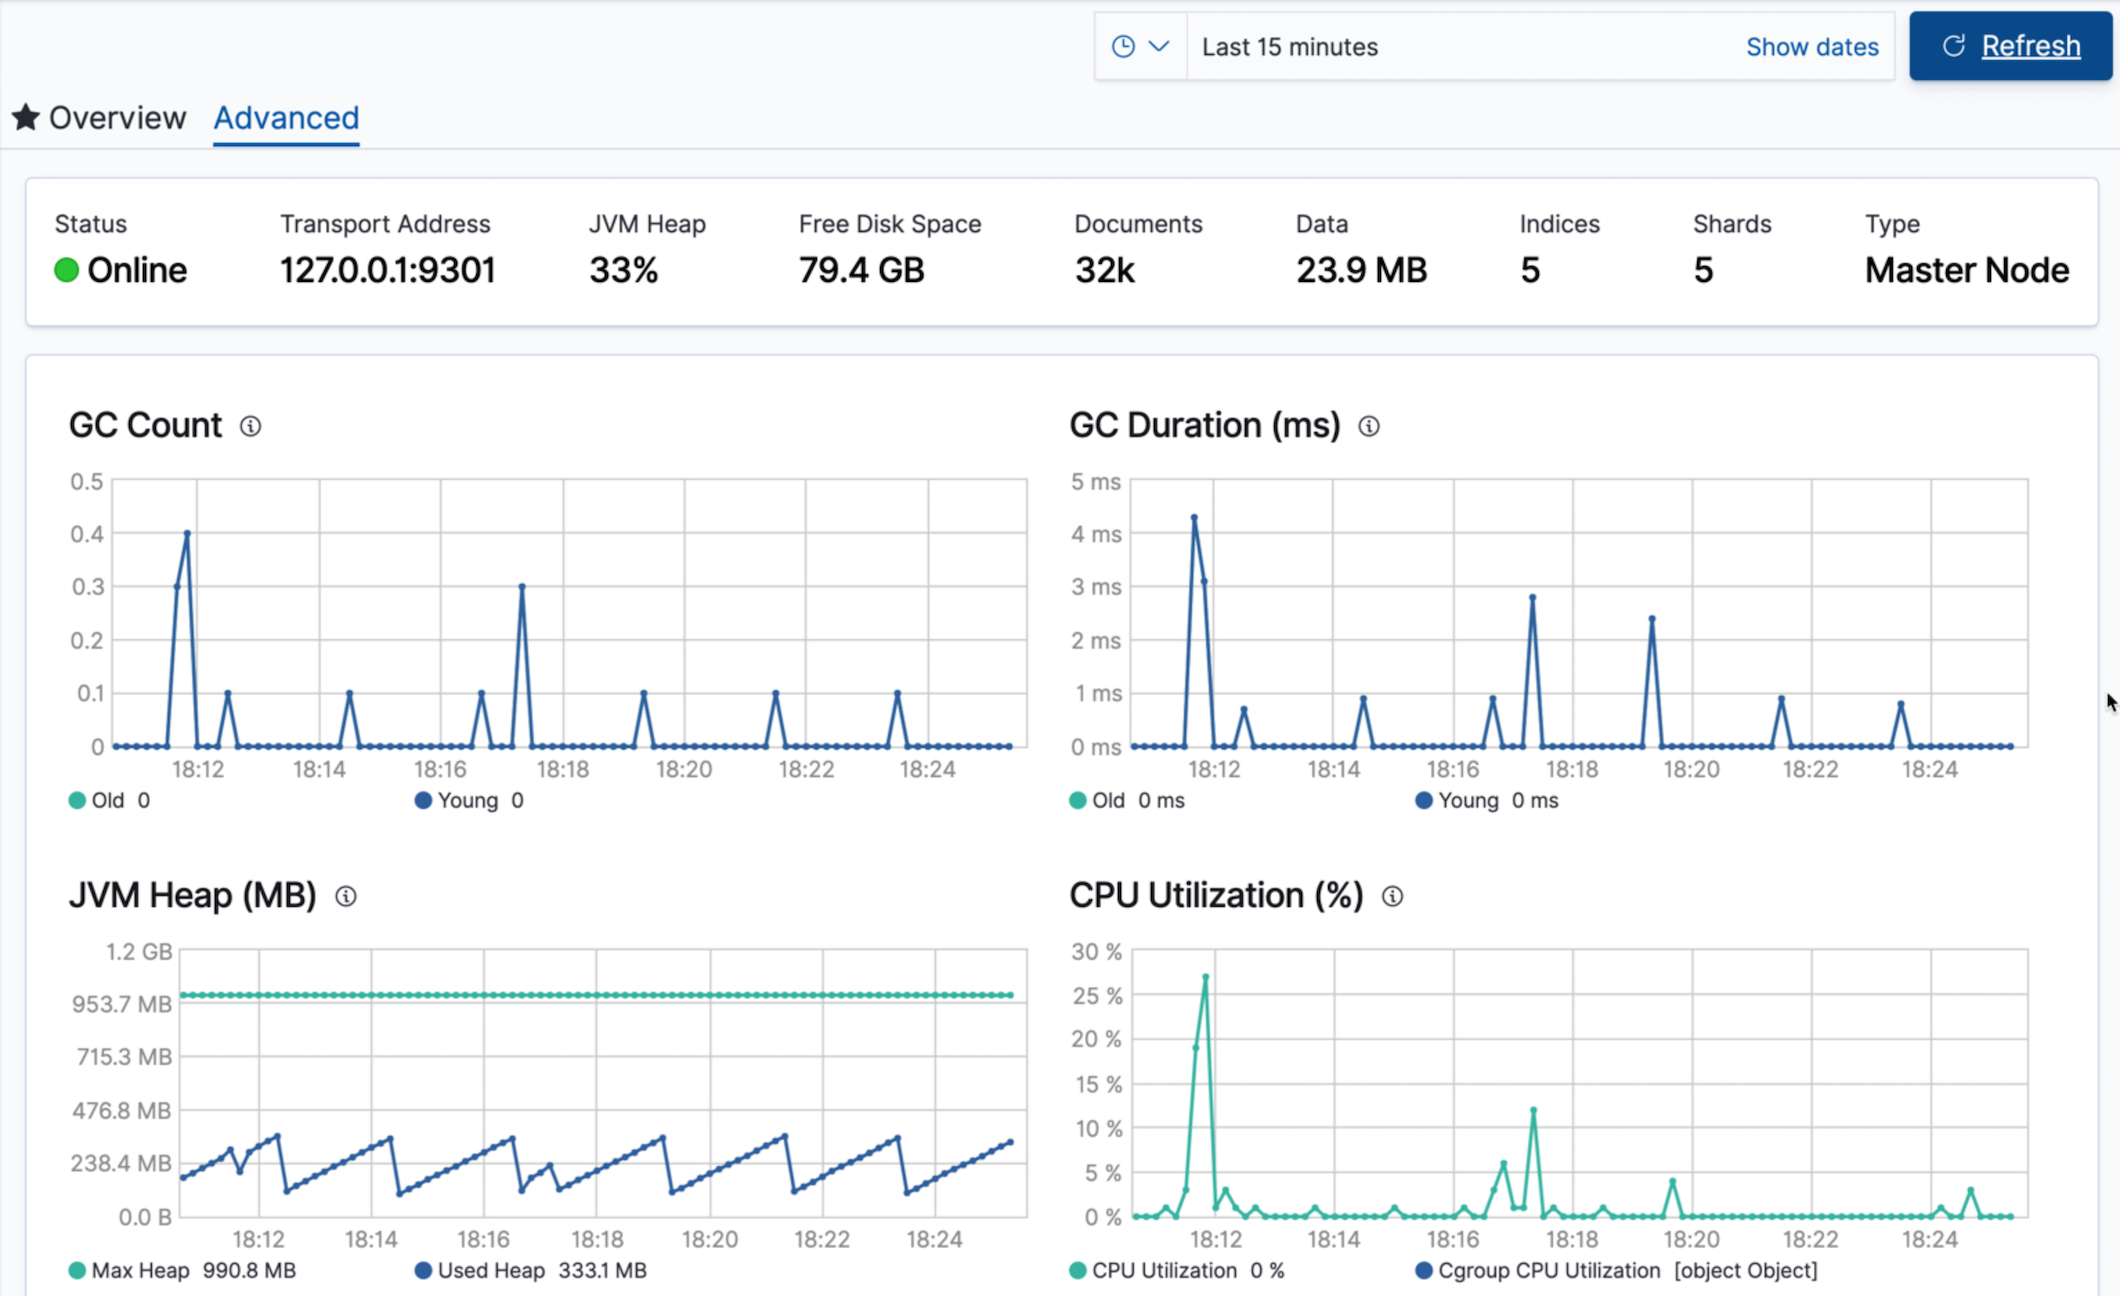This screenshot has width=2120, height=1296.
Task: Click the info icon next to CPU Utilization (%)
Action: click(x=1392, y=897)
